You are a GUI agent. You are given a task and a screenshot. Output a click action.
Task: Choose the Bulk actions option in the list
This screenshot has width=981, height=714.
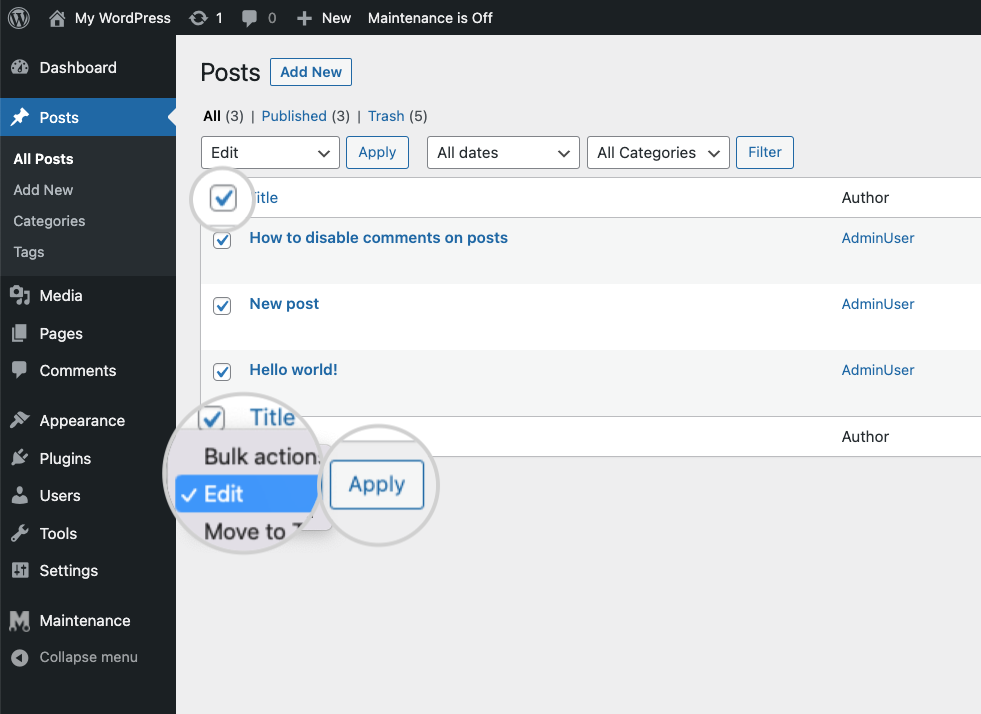tap(261, 456)
